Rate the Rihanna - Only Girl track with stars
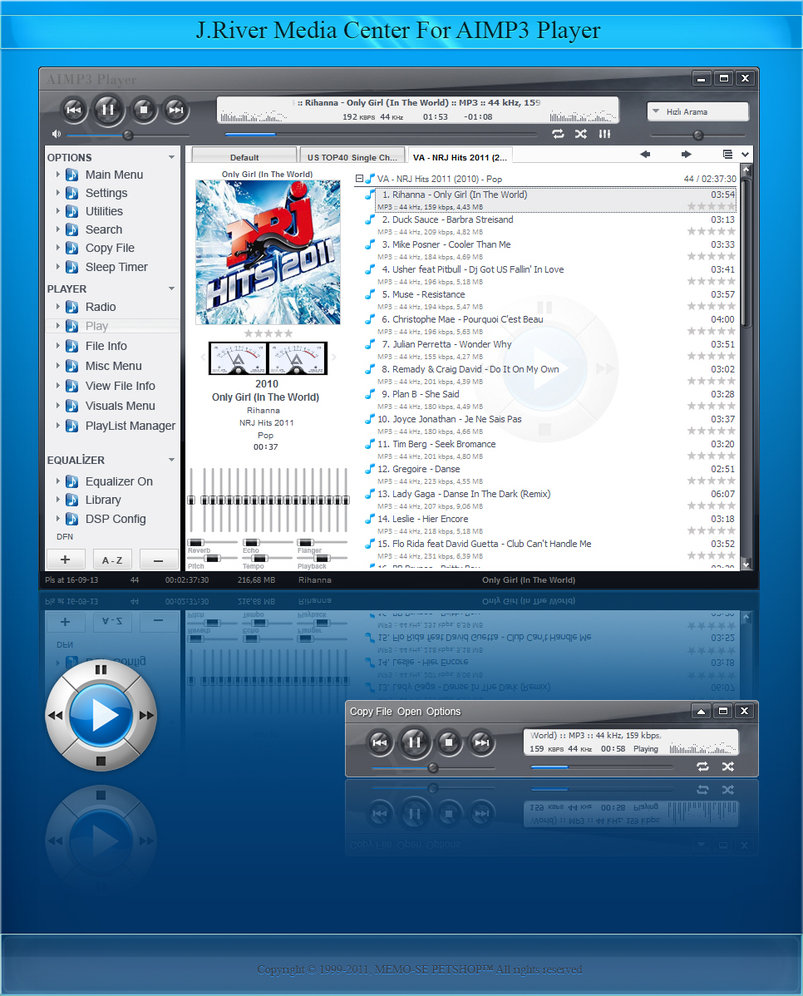 point(712,206)
